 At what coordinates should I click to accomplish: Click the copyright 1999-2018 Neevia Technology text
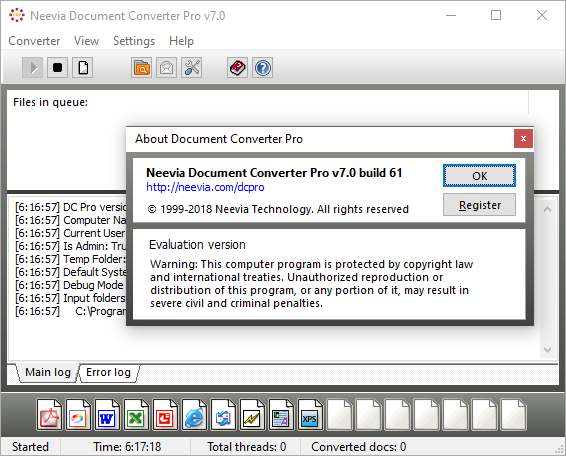click(x=278, y=209)
